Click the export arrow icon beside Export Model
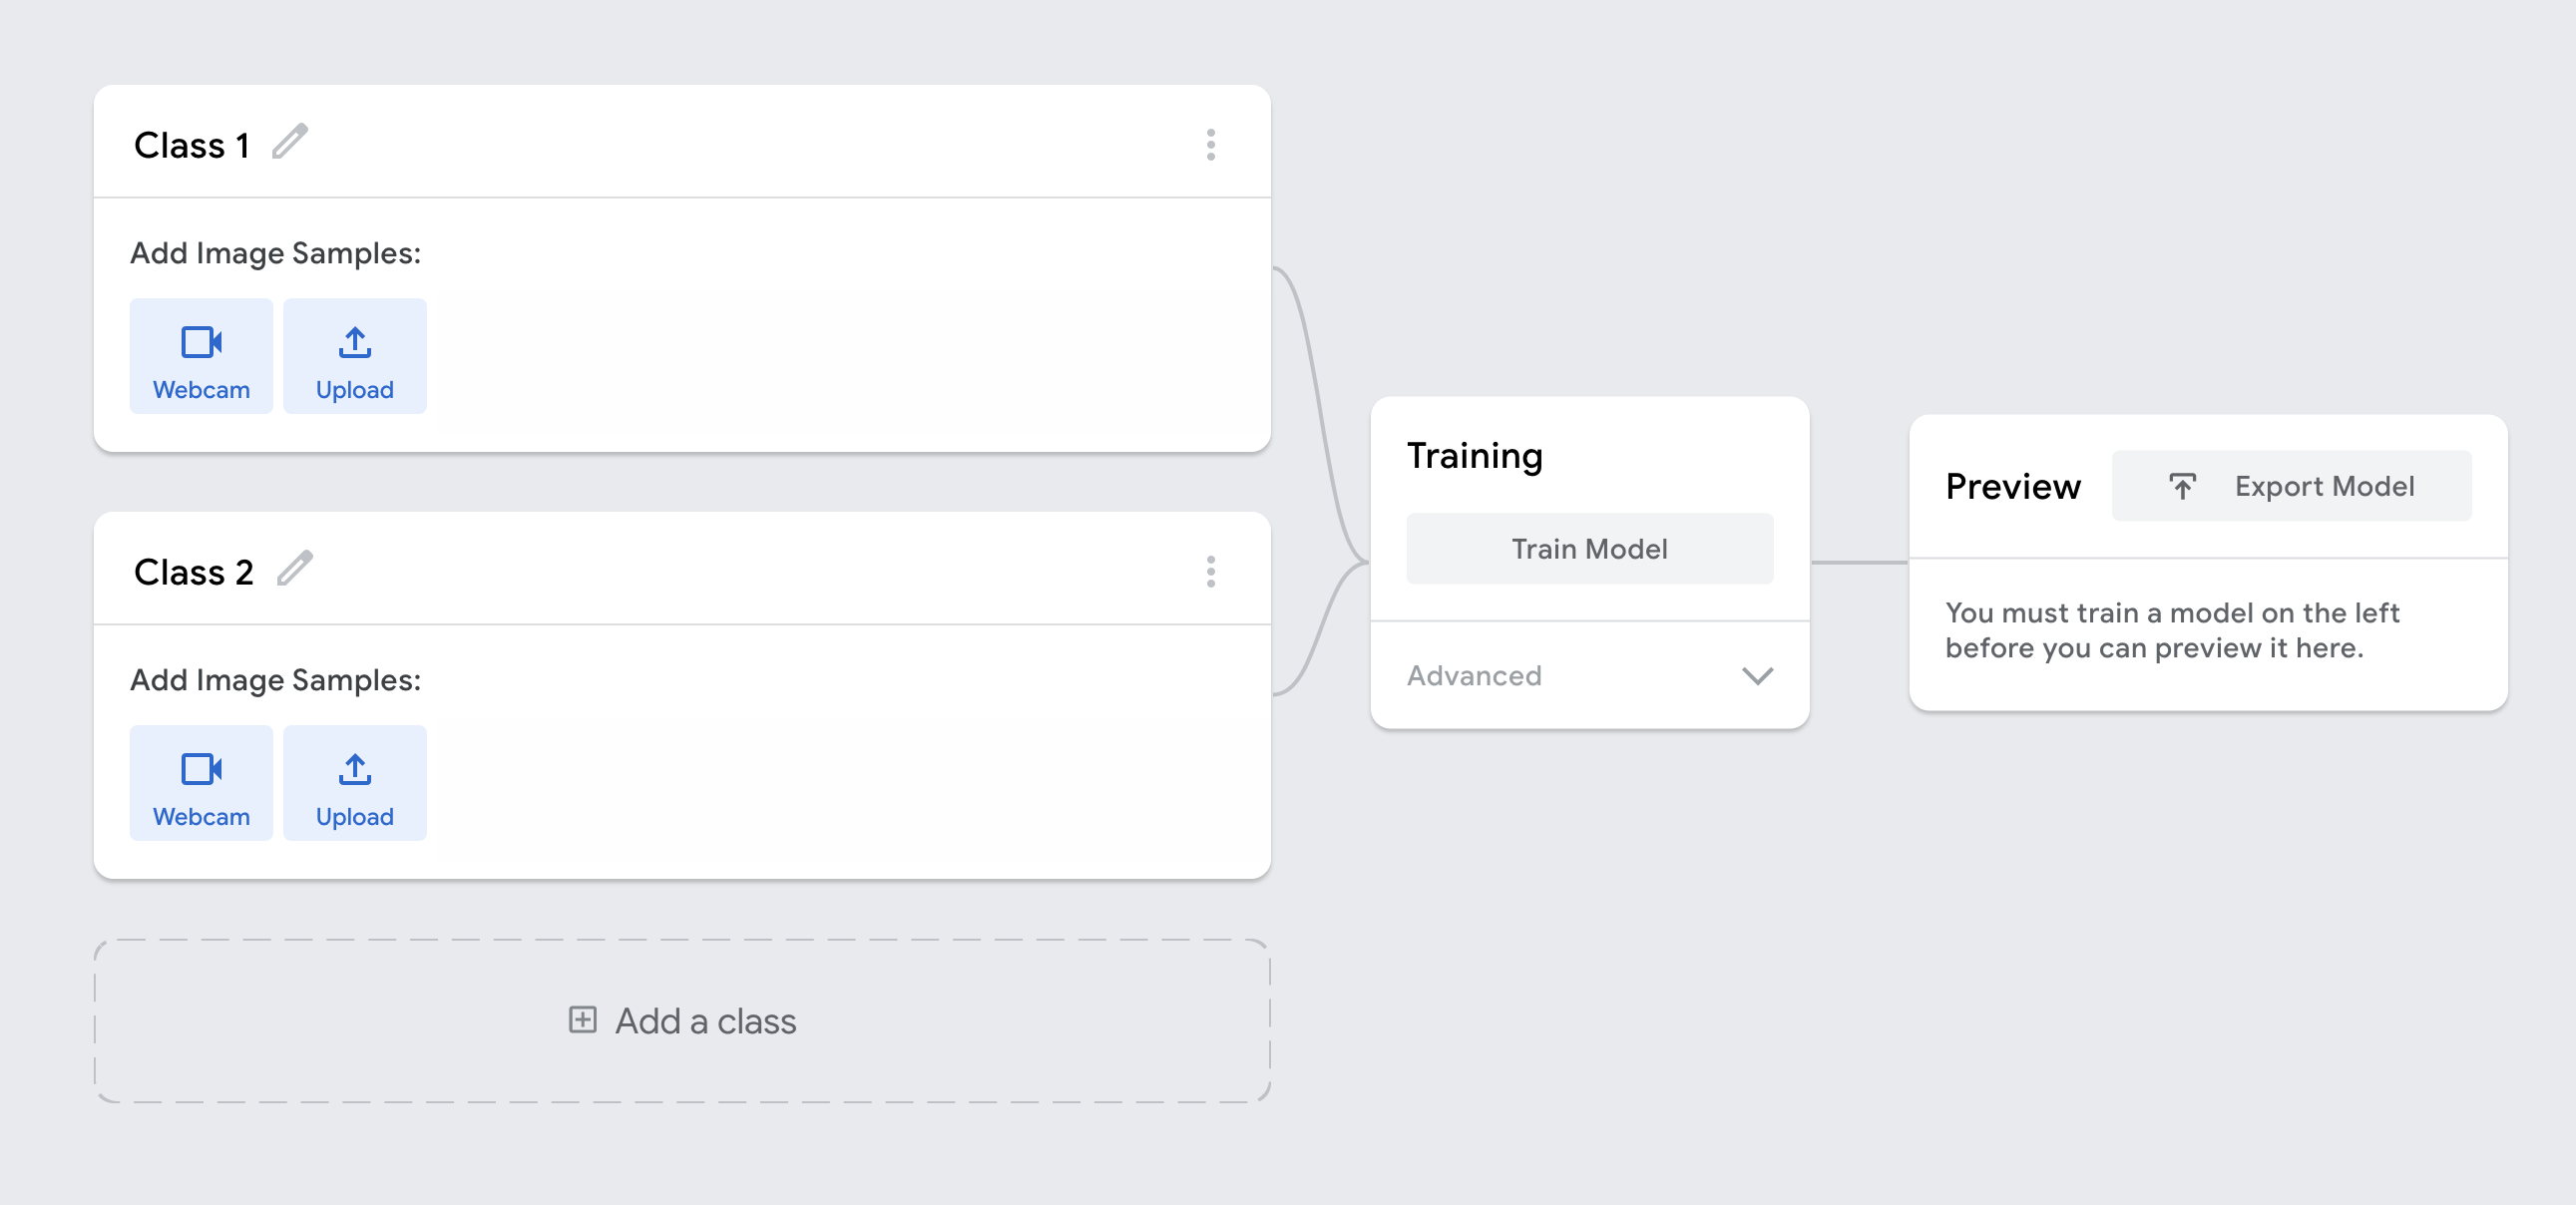 [2182, 486]
